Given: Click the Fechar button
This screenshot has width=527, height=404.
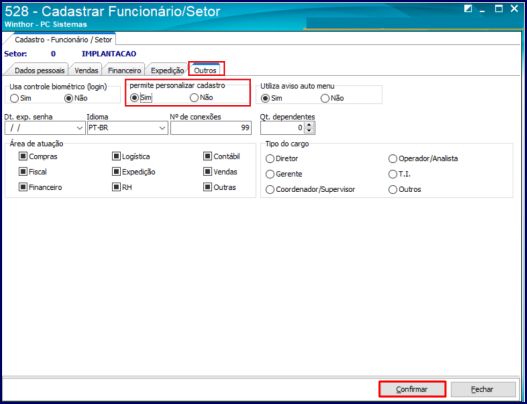Looking at the screenshot, I should tap(483, 389).
